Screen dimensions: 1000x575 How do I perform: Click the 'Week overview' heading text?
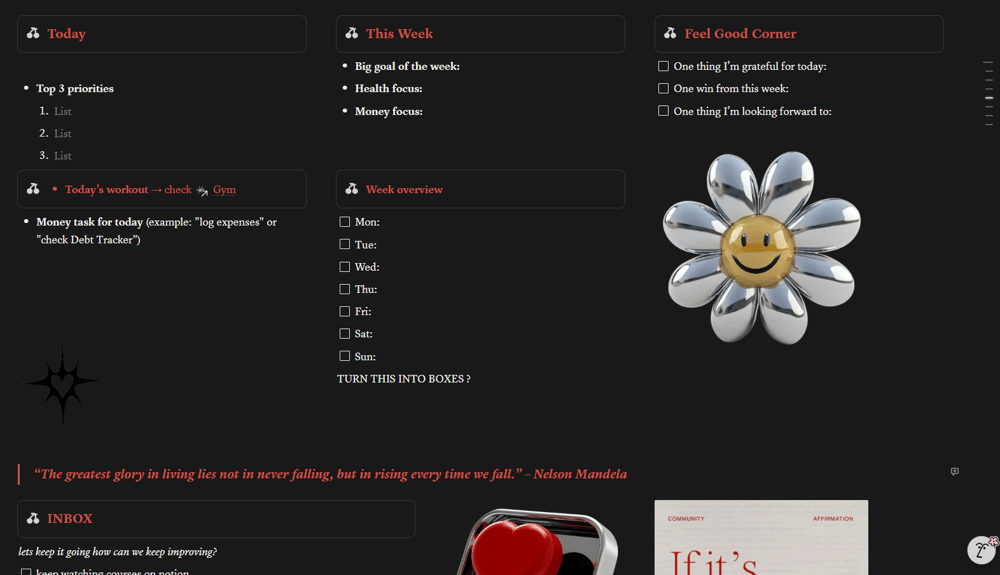click(404, 189)
